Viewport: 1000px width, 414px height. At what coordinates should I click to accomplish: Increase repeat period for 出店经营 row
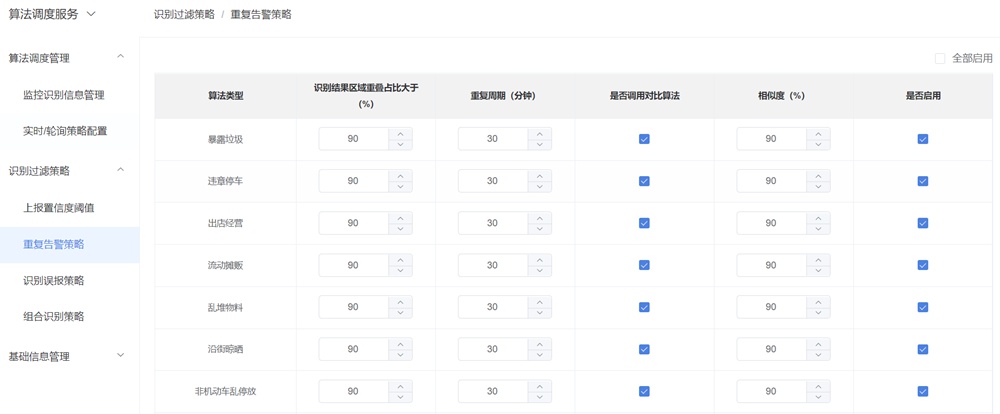(x=540, y=218)
